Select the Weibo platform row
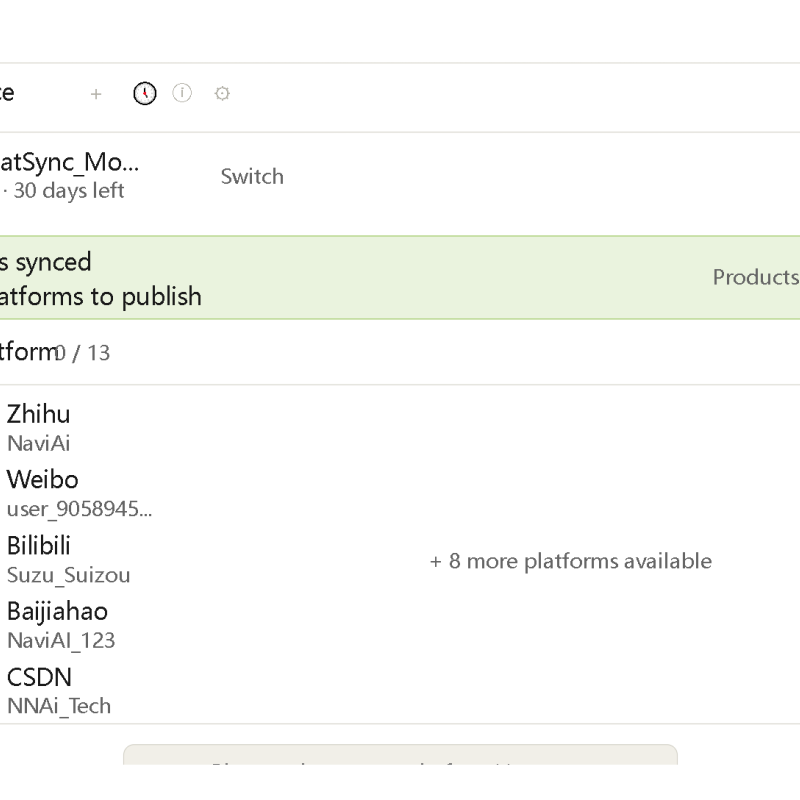The height and width of the screenshot is (800, 800). coord(79,493)
